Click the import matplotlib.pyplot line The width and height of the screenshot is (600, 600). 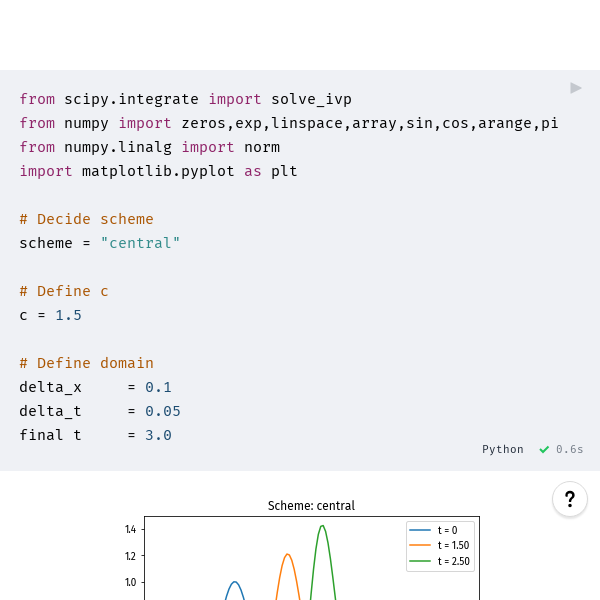point(158,171)
